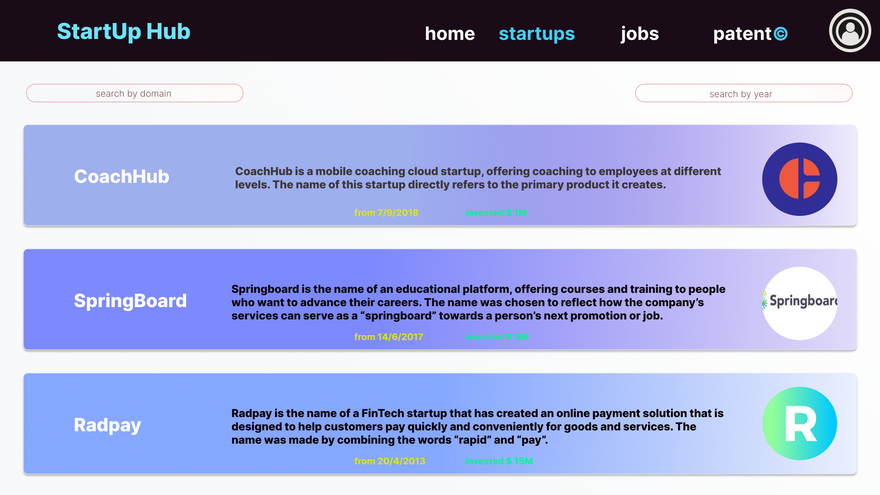Open the user profile icon
The width and height of the screenshot is (880, 495).
pyautogui.click(x=850, y=31)
